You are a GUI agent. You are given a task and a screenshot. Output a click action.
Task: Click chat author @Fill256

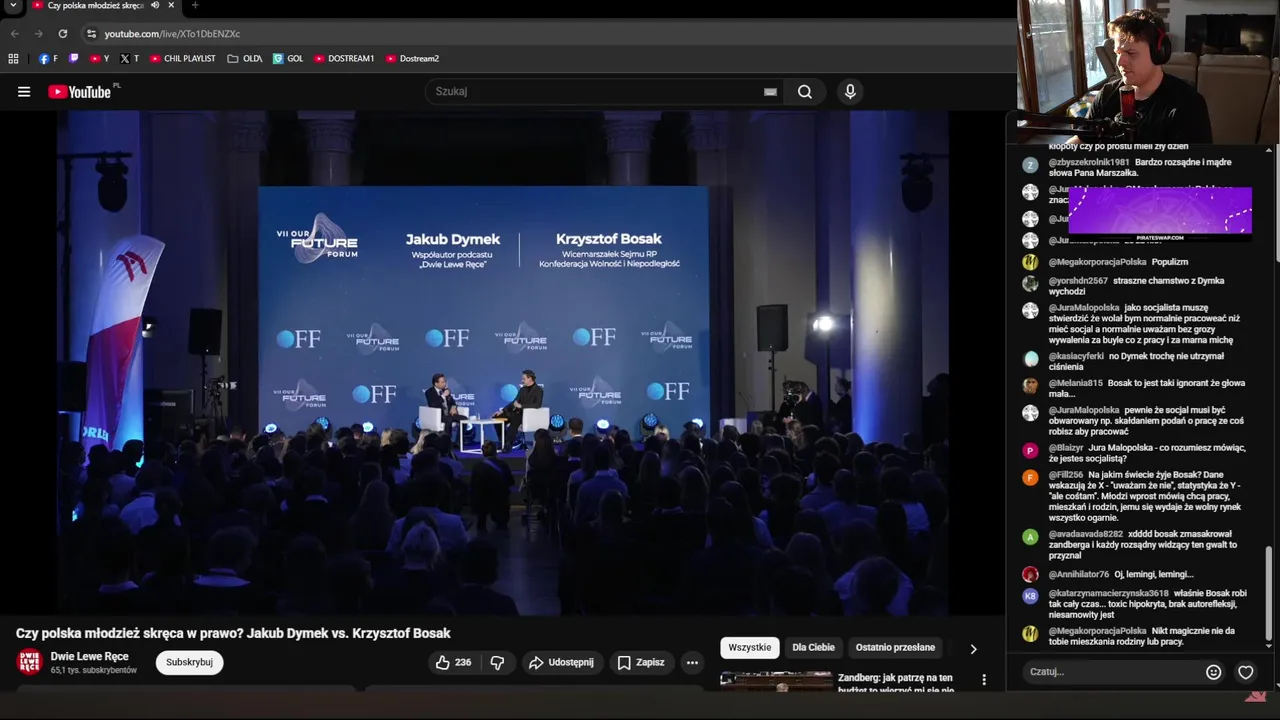click(x=1066, y=475)
